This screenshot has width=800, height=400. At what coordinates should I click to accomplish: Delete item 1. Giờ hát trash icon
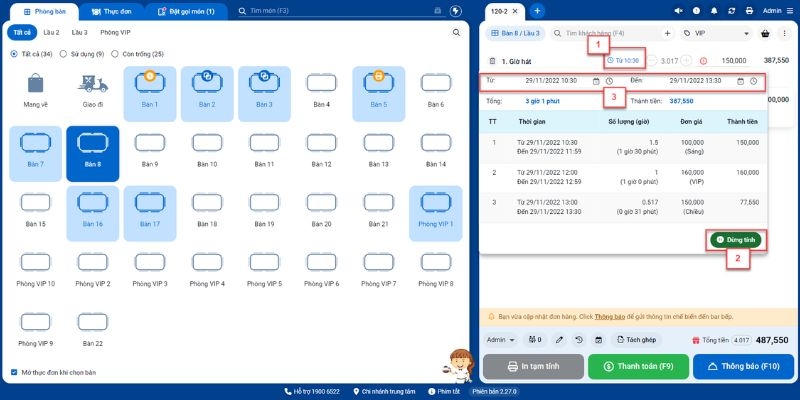(x=492, y=61)
